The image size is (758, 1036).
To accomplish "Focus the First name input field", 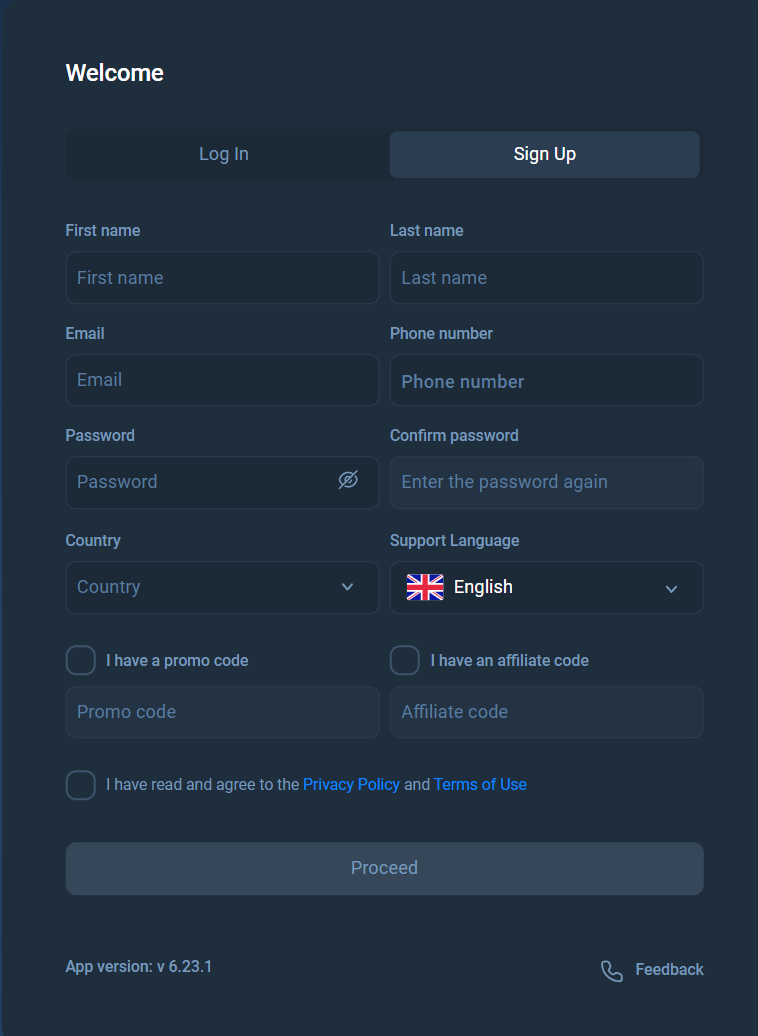I will [222, 278].
